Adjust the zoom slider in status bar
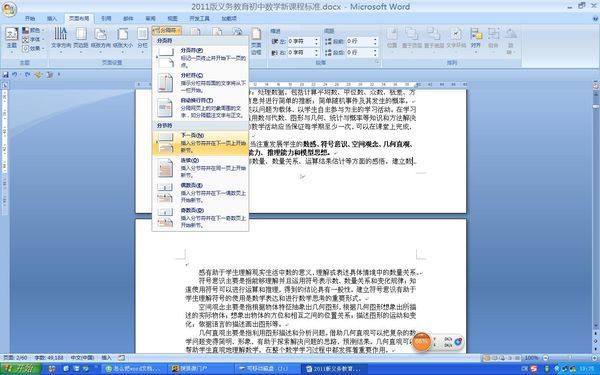 (568, 358)
